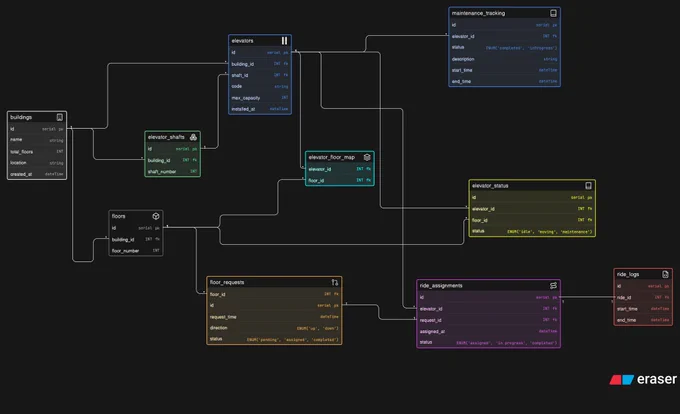Click floor_id field in elevator_status table
680x414 pixels.
point(532,220)
